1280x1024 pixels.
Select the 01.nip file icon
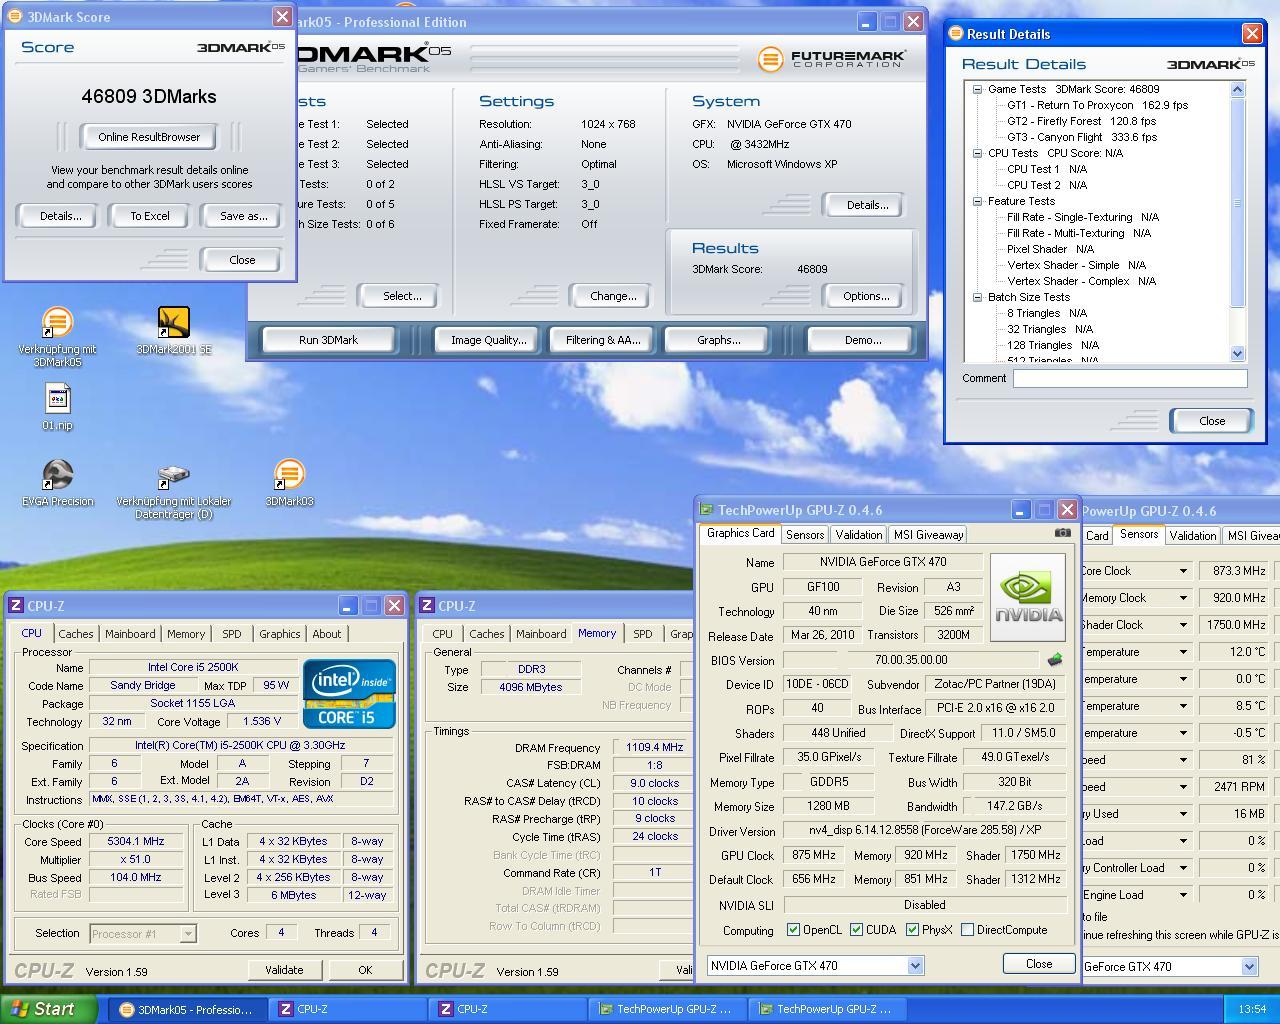(57, 399)
